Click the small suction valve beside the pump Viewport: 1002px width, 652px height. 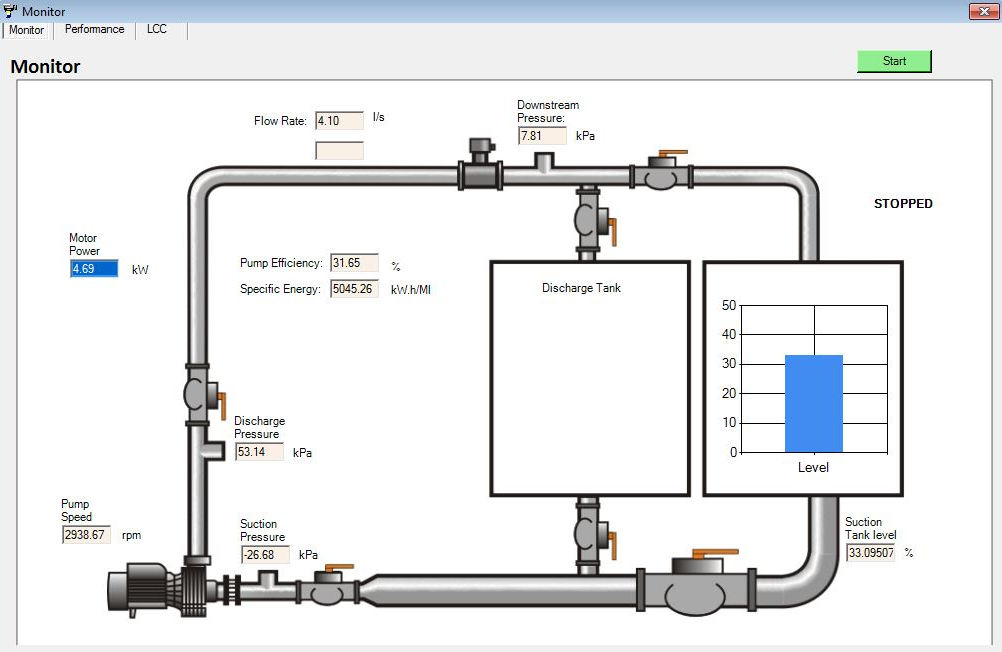pos(327,588)
